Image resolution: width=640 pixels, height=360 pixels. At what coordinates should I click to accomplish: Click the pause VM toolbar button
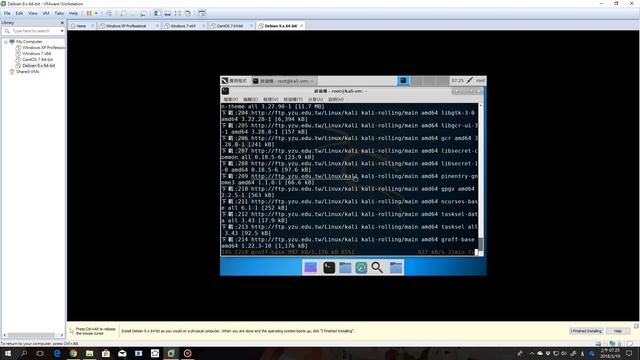(89, 13)
